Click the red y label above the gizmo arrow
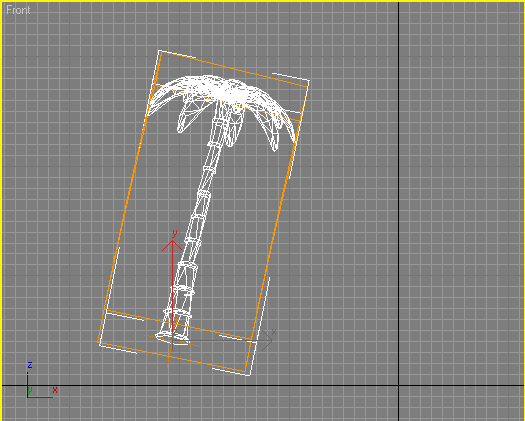This screenshot has height=421, width=525. (174, 233)
